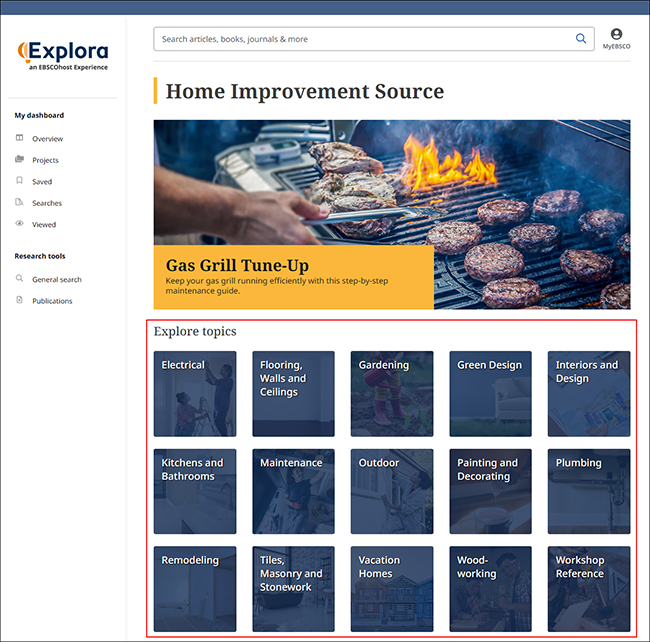
Task: Select the Electrical topic tile
Action: (195, 394)
